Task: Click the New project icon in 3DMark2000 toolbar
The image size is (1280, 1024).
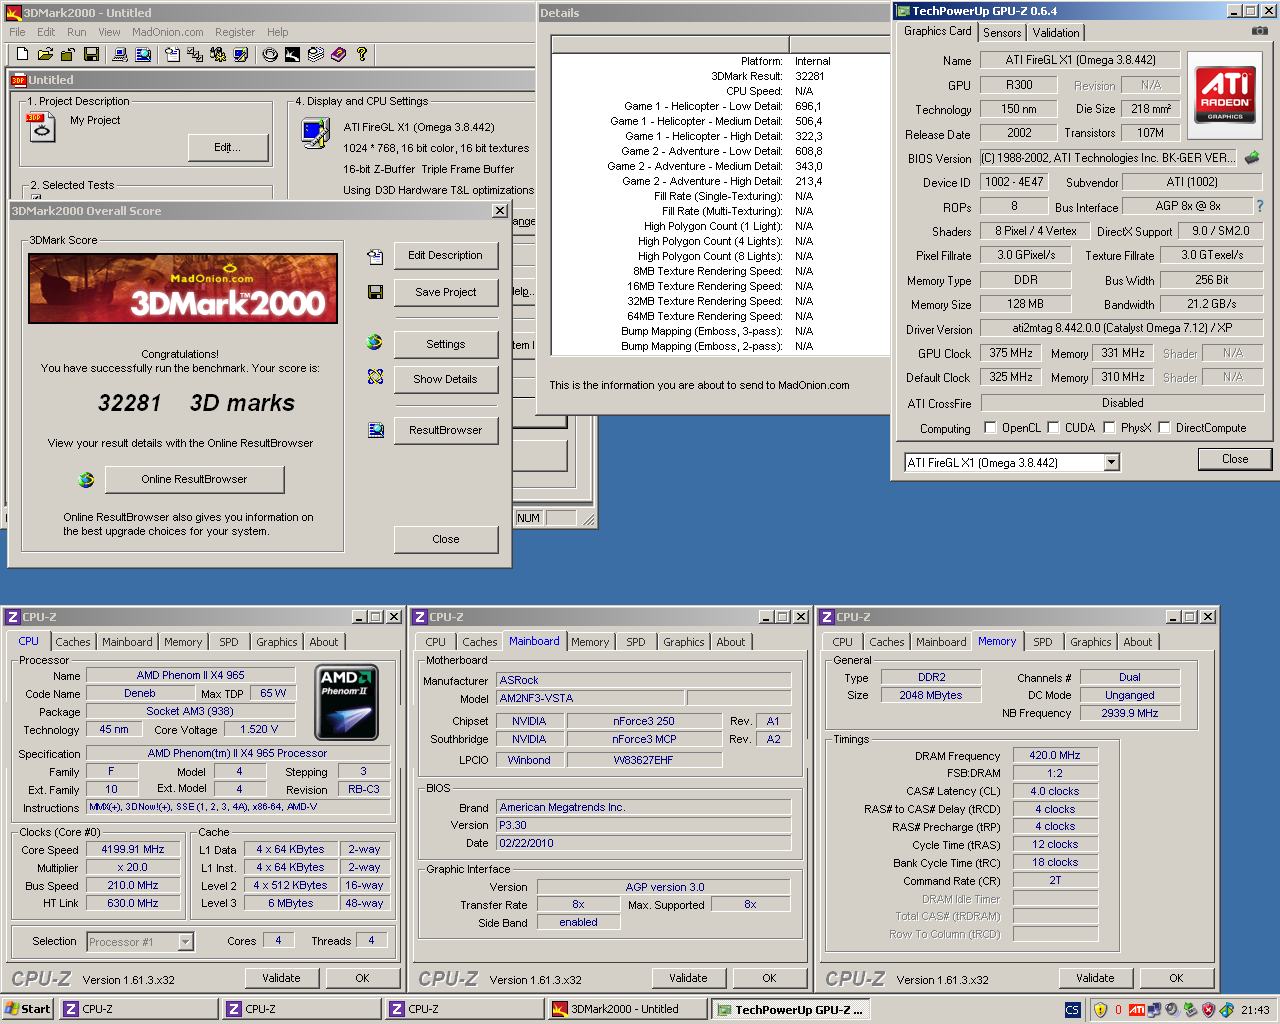Action: (x=22, y=54)
